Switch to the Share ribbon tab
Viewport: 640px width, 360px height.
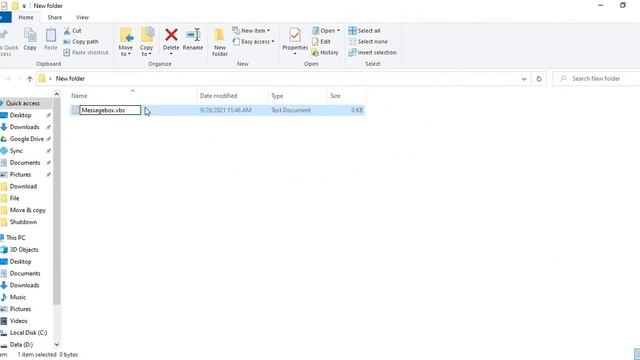(55, 17)
